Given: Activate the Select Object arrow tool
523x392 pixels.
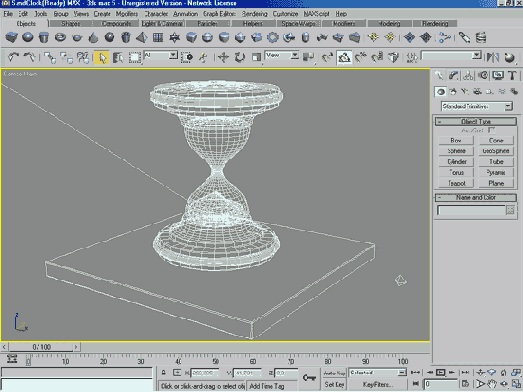Looking at the screenshot, I should (x=101, y=57).
